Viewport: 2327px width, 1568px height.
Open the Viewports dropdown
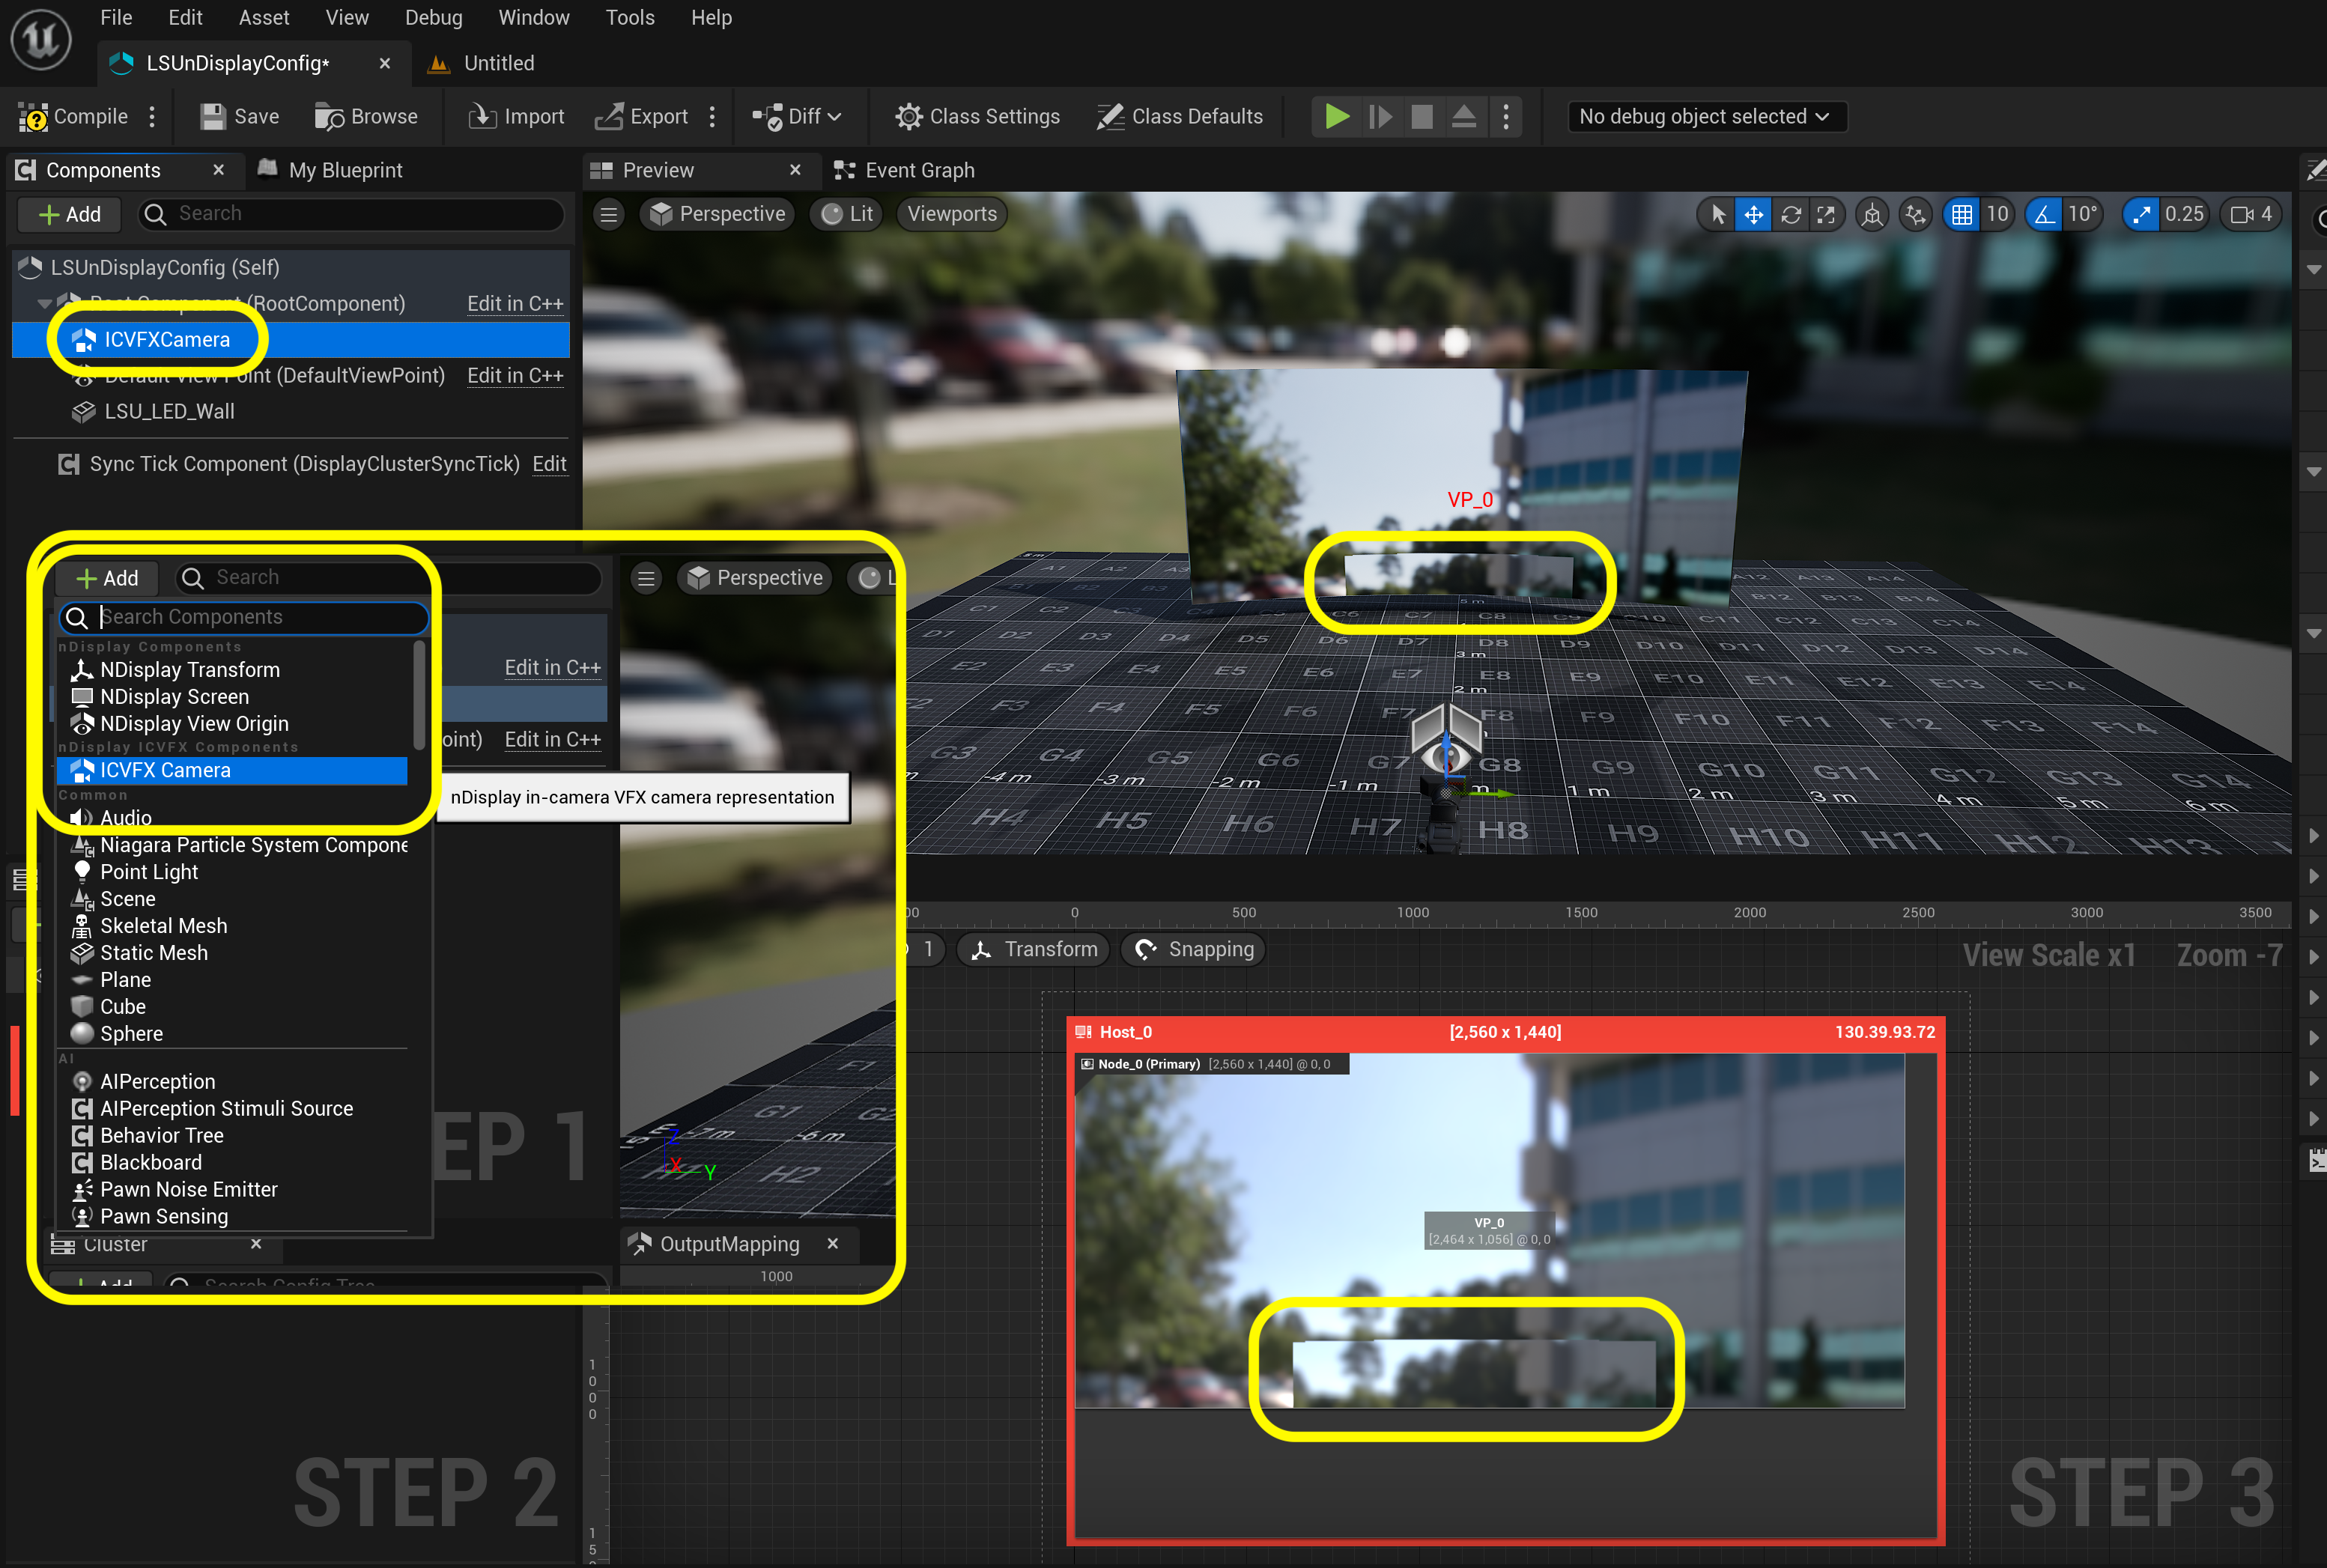(952, 214)
